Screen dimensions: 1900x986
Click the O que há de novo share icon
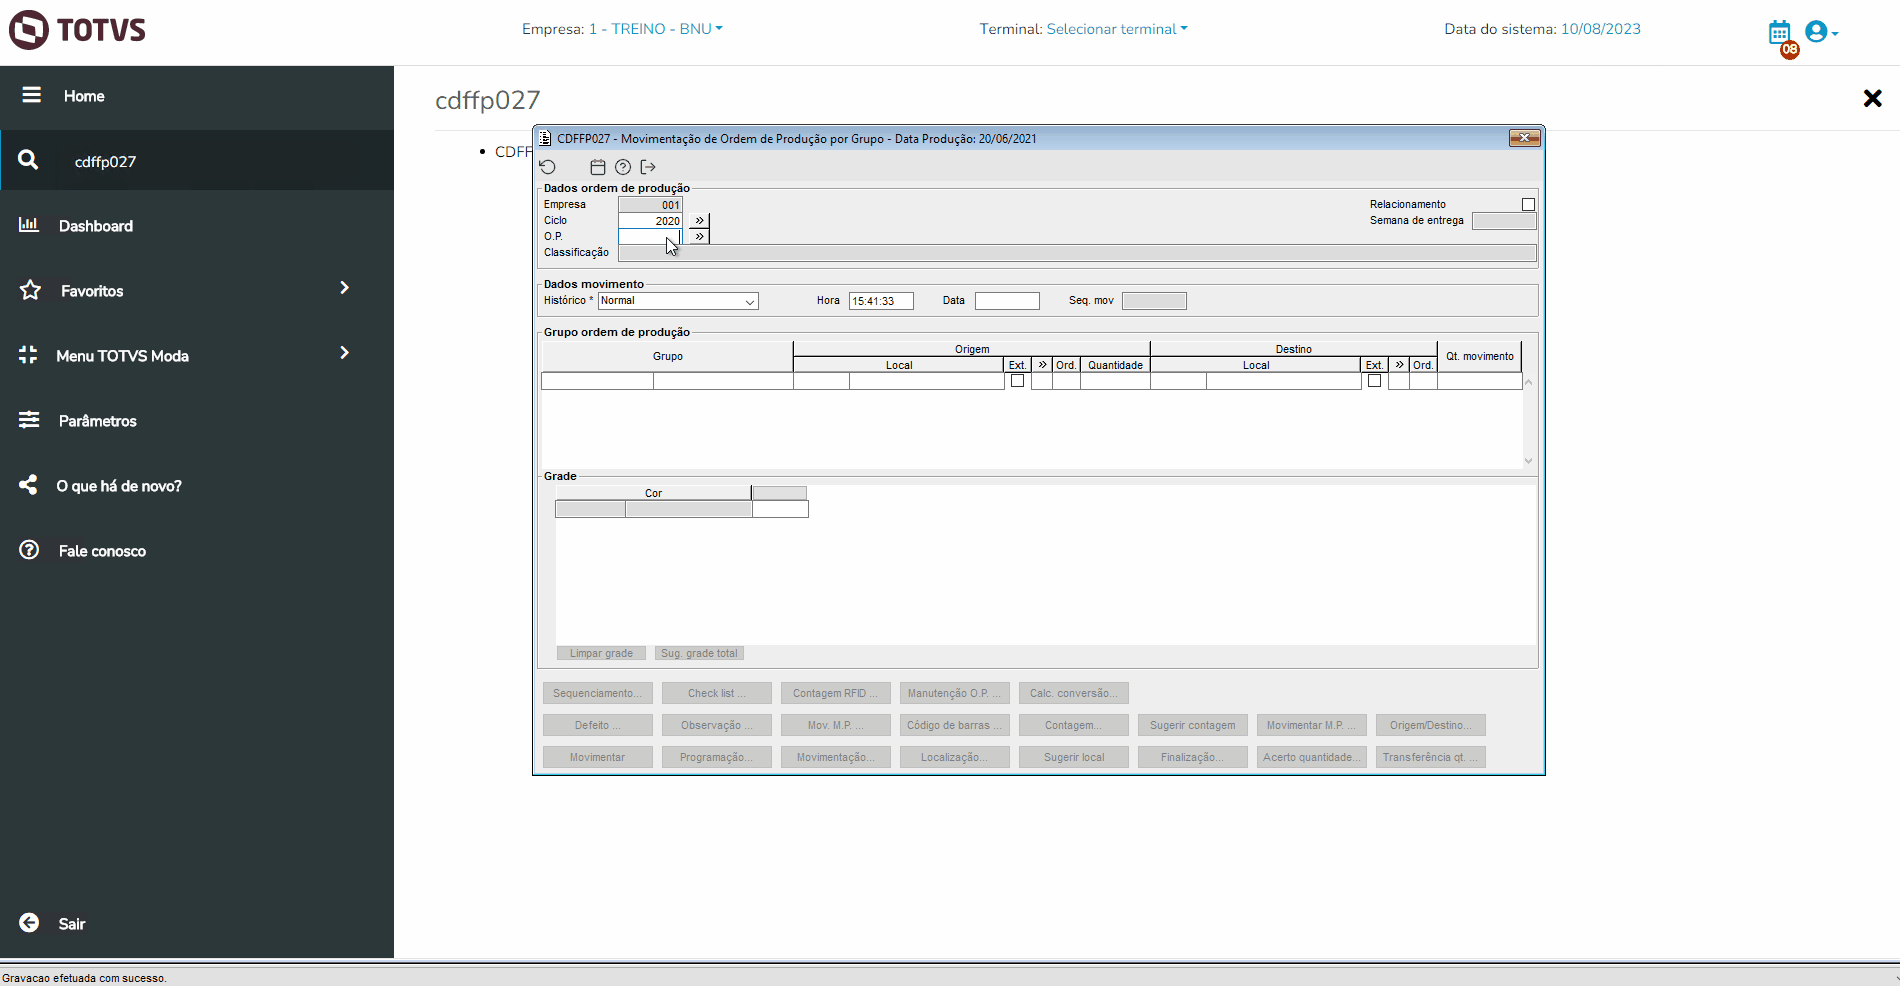[29, 485]
